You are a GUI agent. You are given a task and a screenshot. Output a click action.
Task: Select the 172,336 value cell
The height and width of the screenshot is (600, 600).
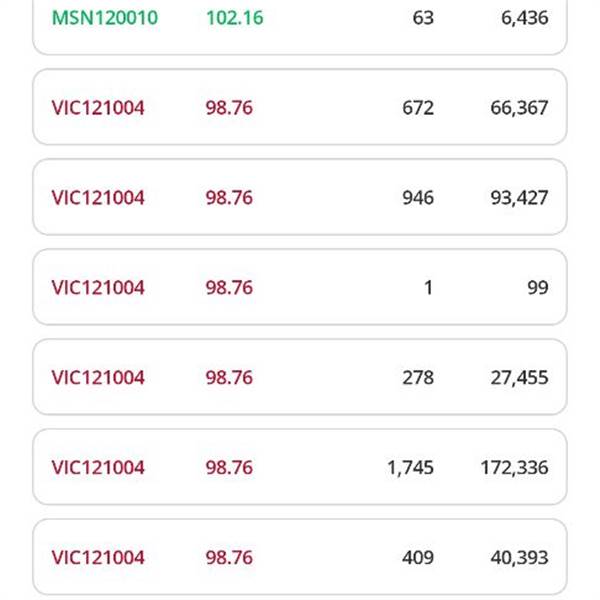(x=514, y=468)
